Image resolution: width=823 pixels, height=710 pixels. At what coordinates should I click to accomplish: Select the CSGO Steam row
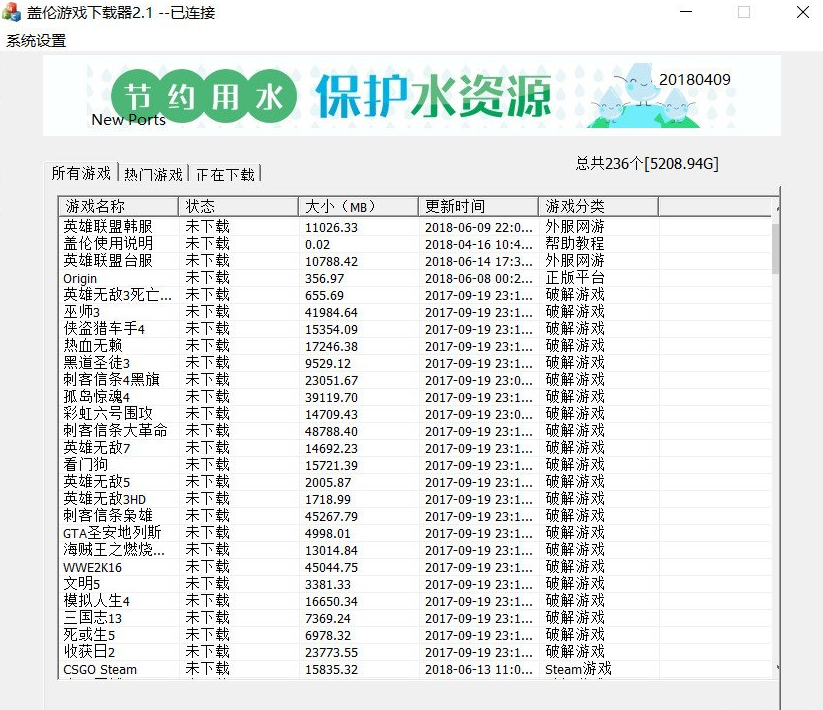click(x=415, y=669)
